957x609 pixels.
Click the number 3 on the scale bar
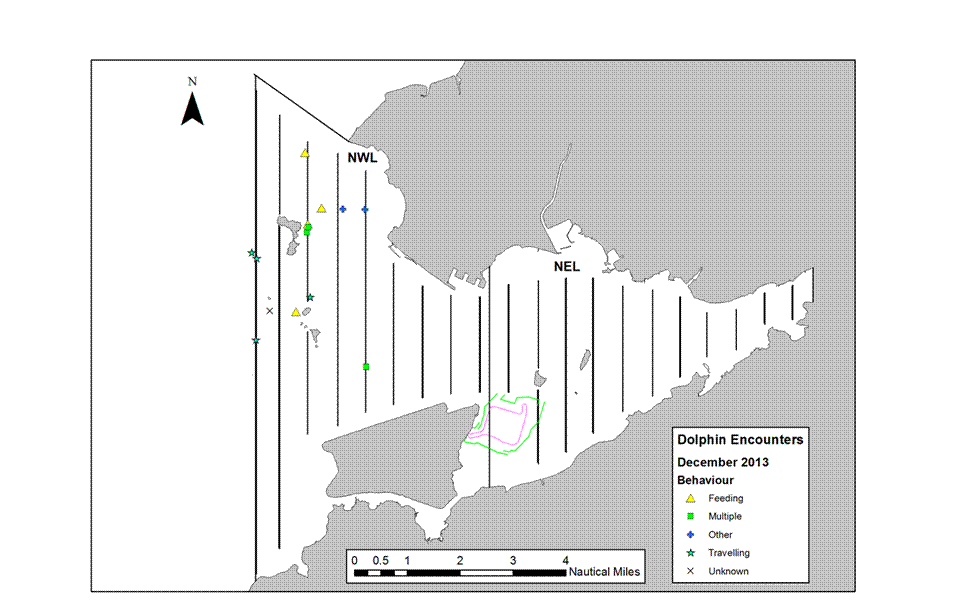(x=513, y=560)
